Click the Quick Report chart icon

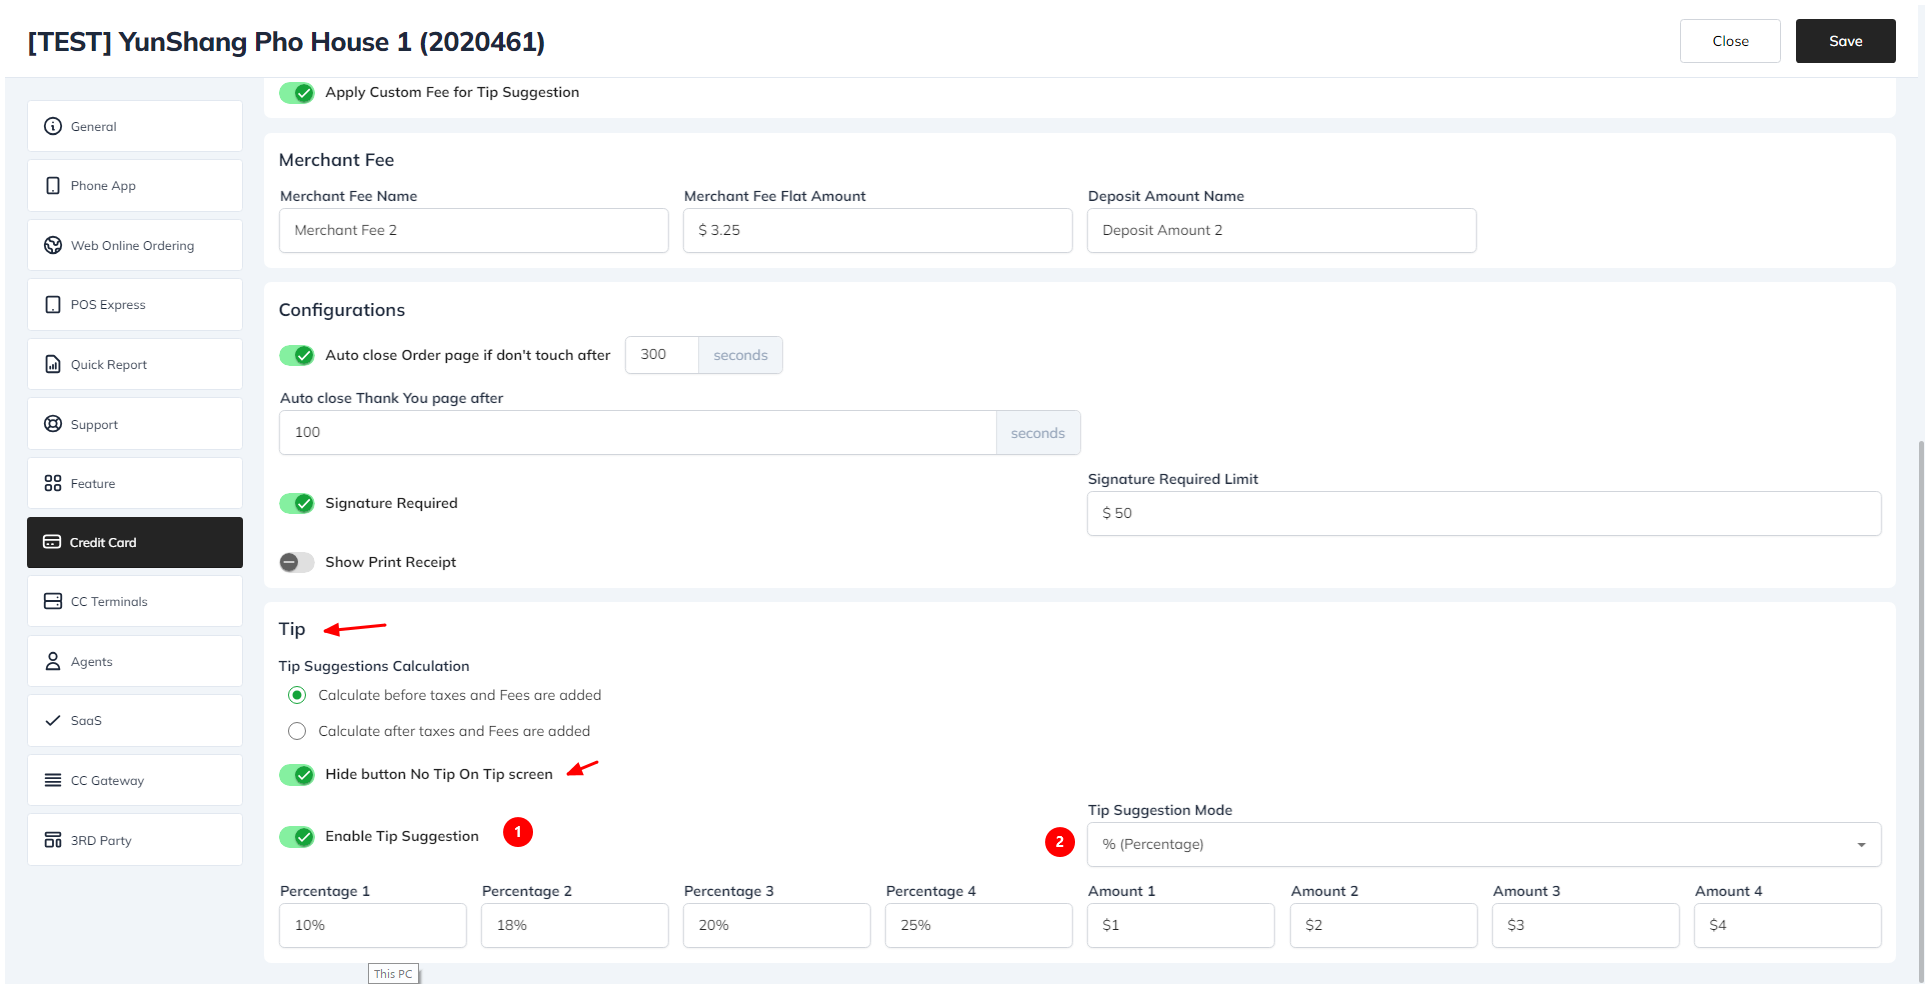(53, 365)
